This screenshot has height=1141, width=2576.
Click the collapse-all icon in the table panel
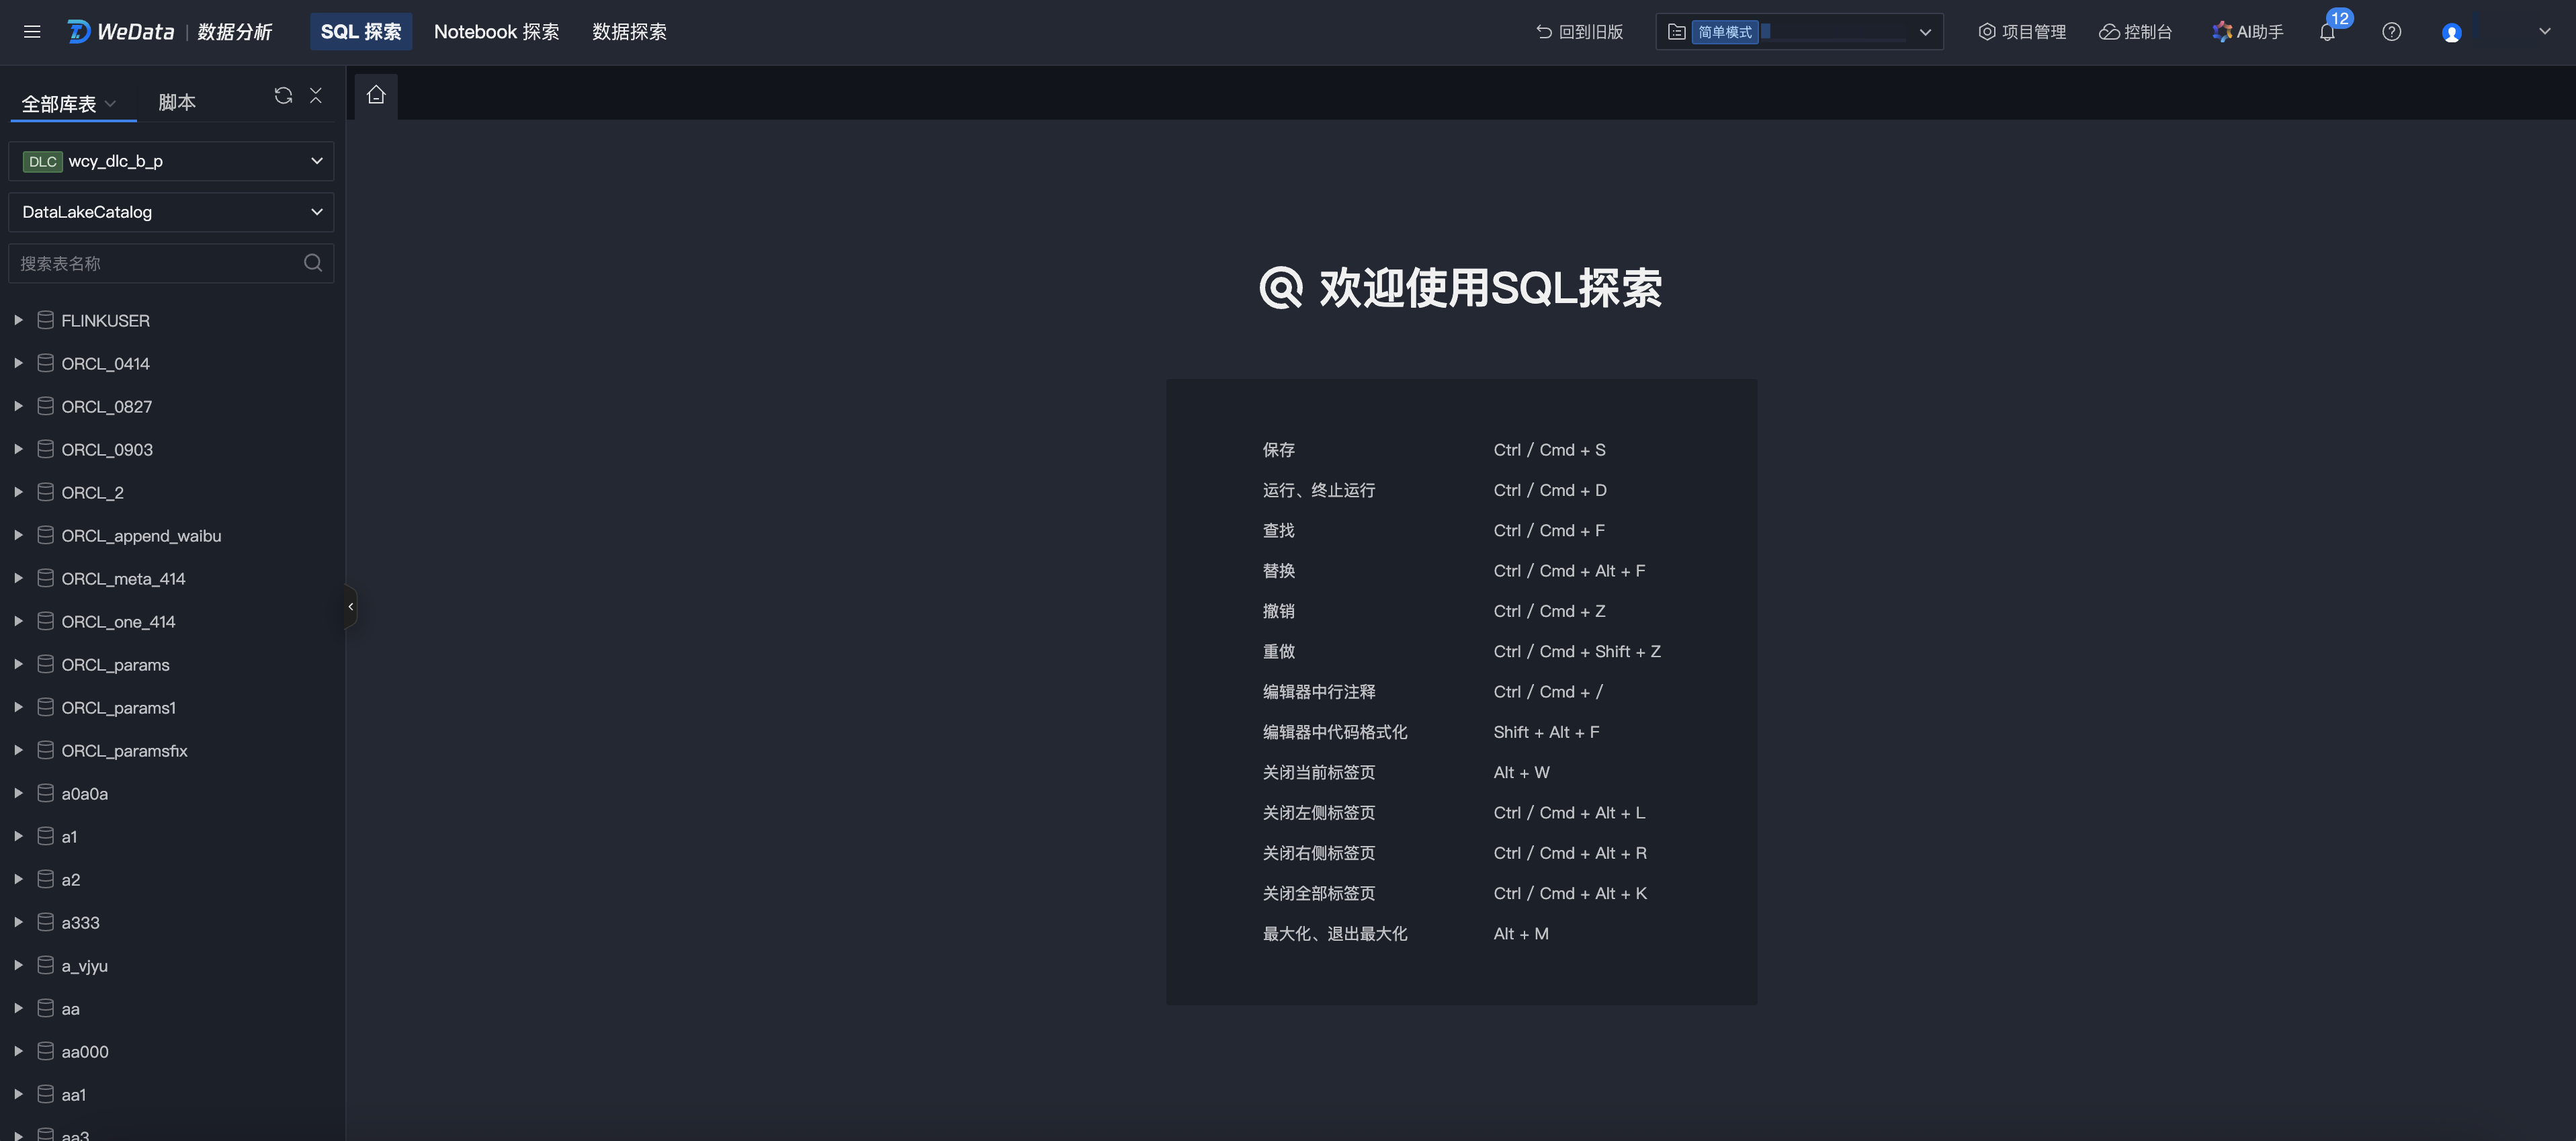pos(316,95)
